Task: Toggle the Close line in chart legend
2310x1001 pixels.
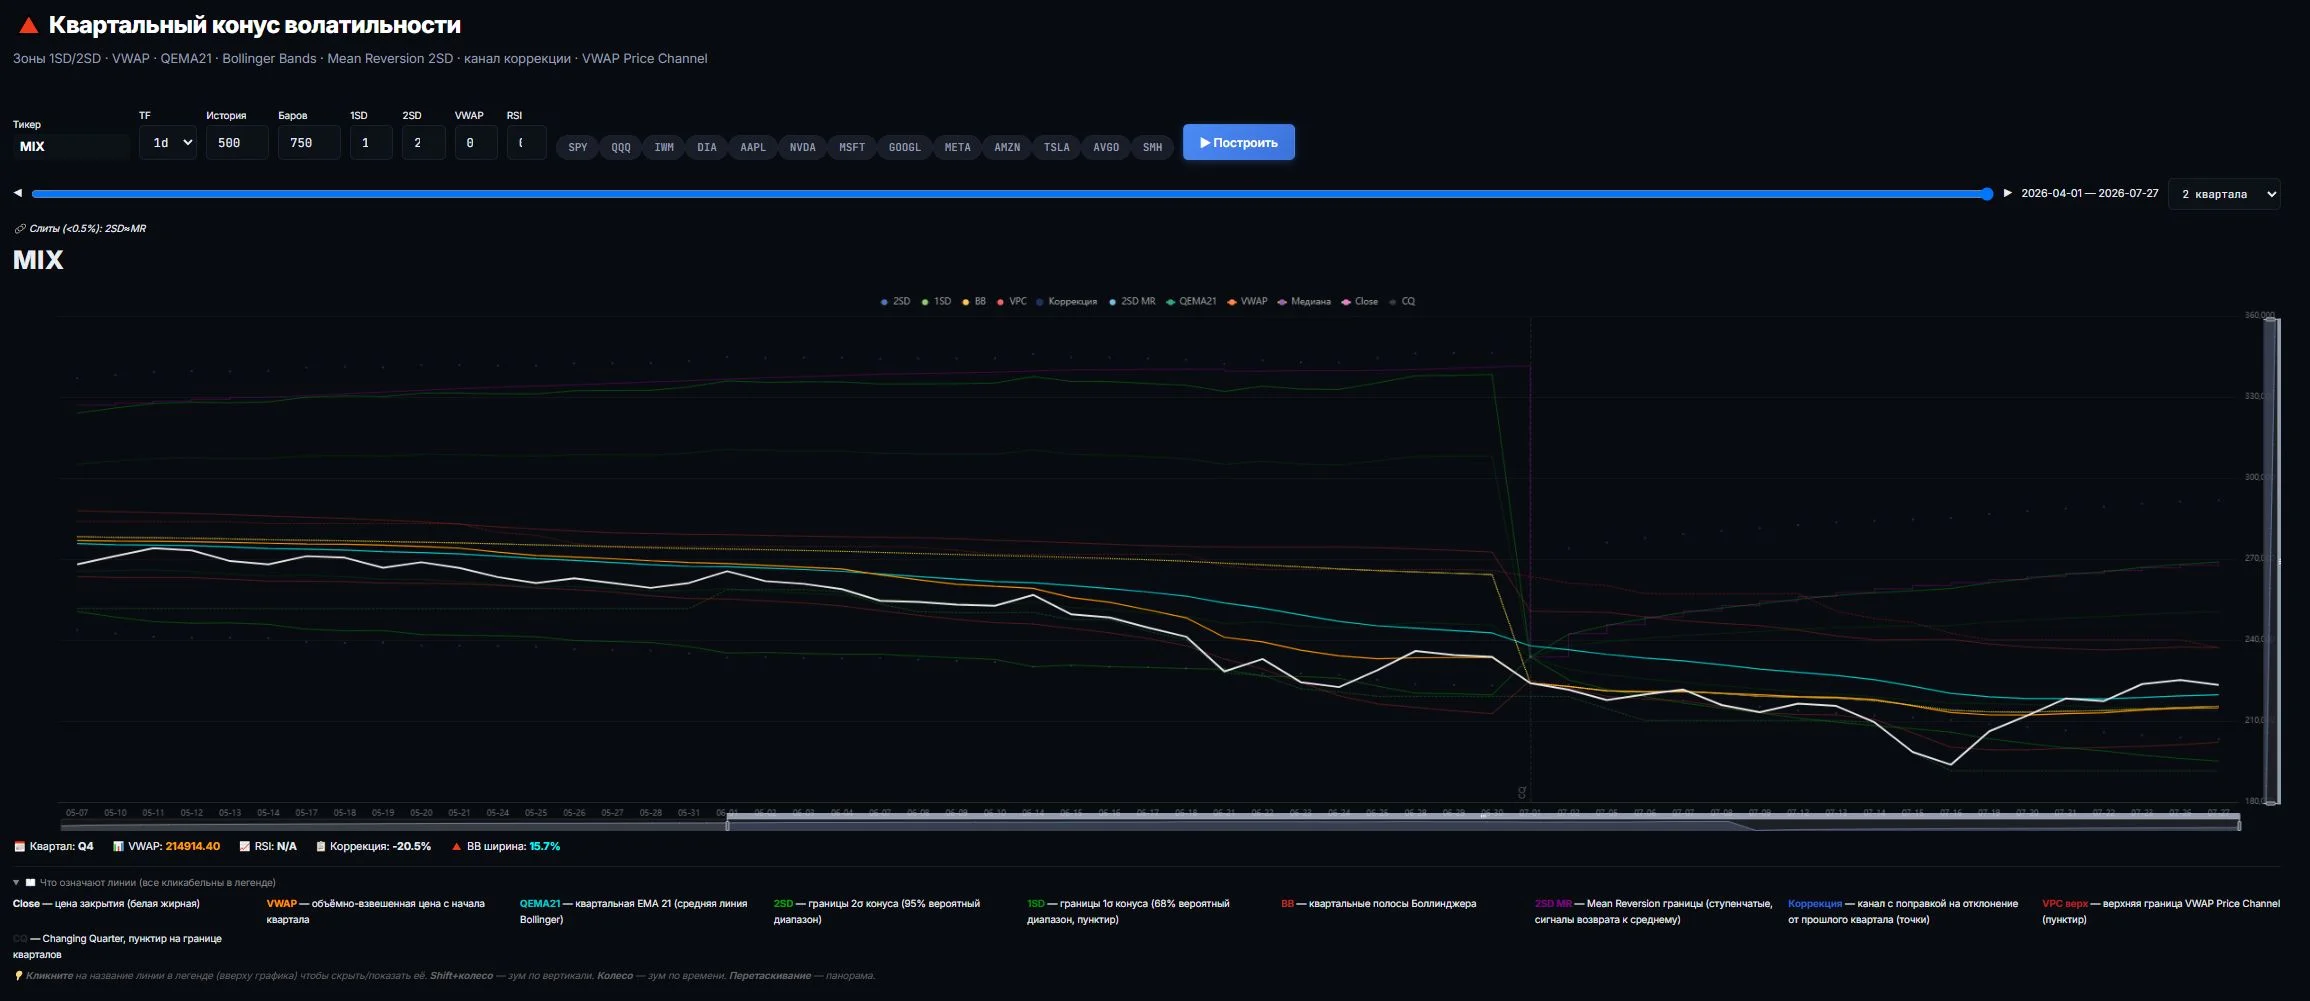Action: (1360, 301)
